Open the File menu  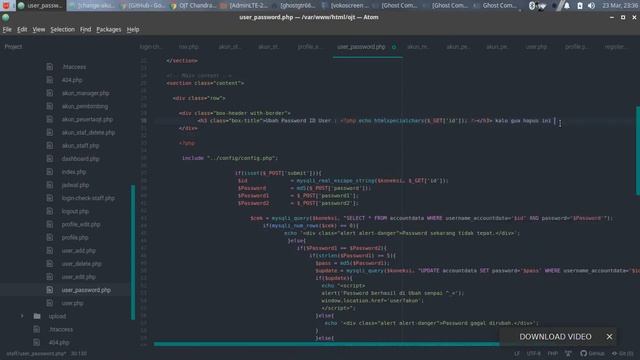[7, 29]
